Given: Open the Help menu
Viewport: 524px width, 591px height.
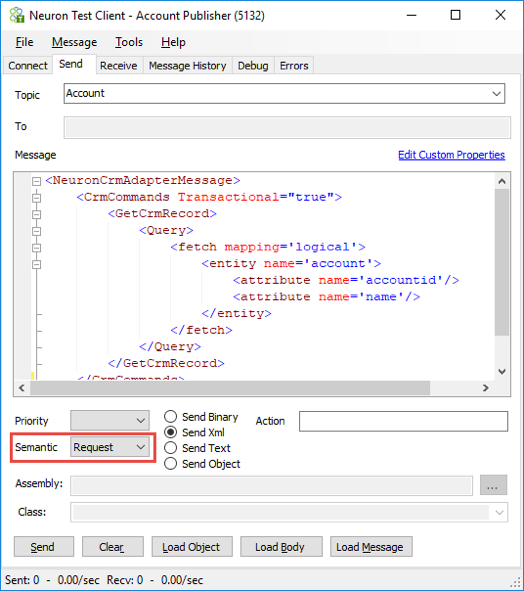Looking at the screenshot, I should coord(173,42).
